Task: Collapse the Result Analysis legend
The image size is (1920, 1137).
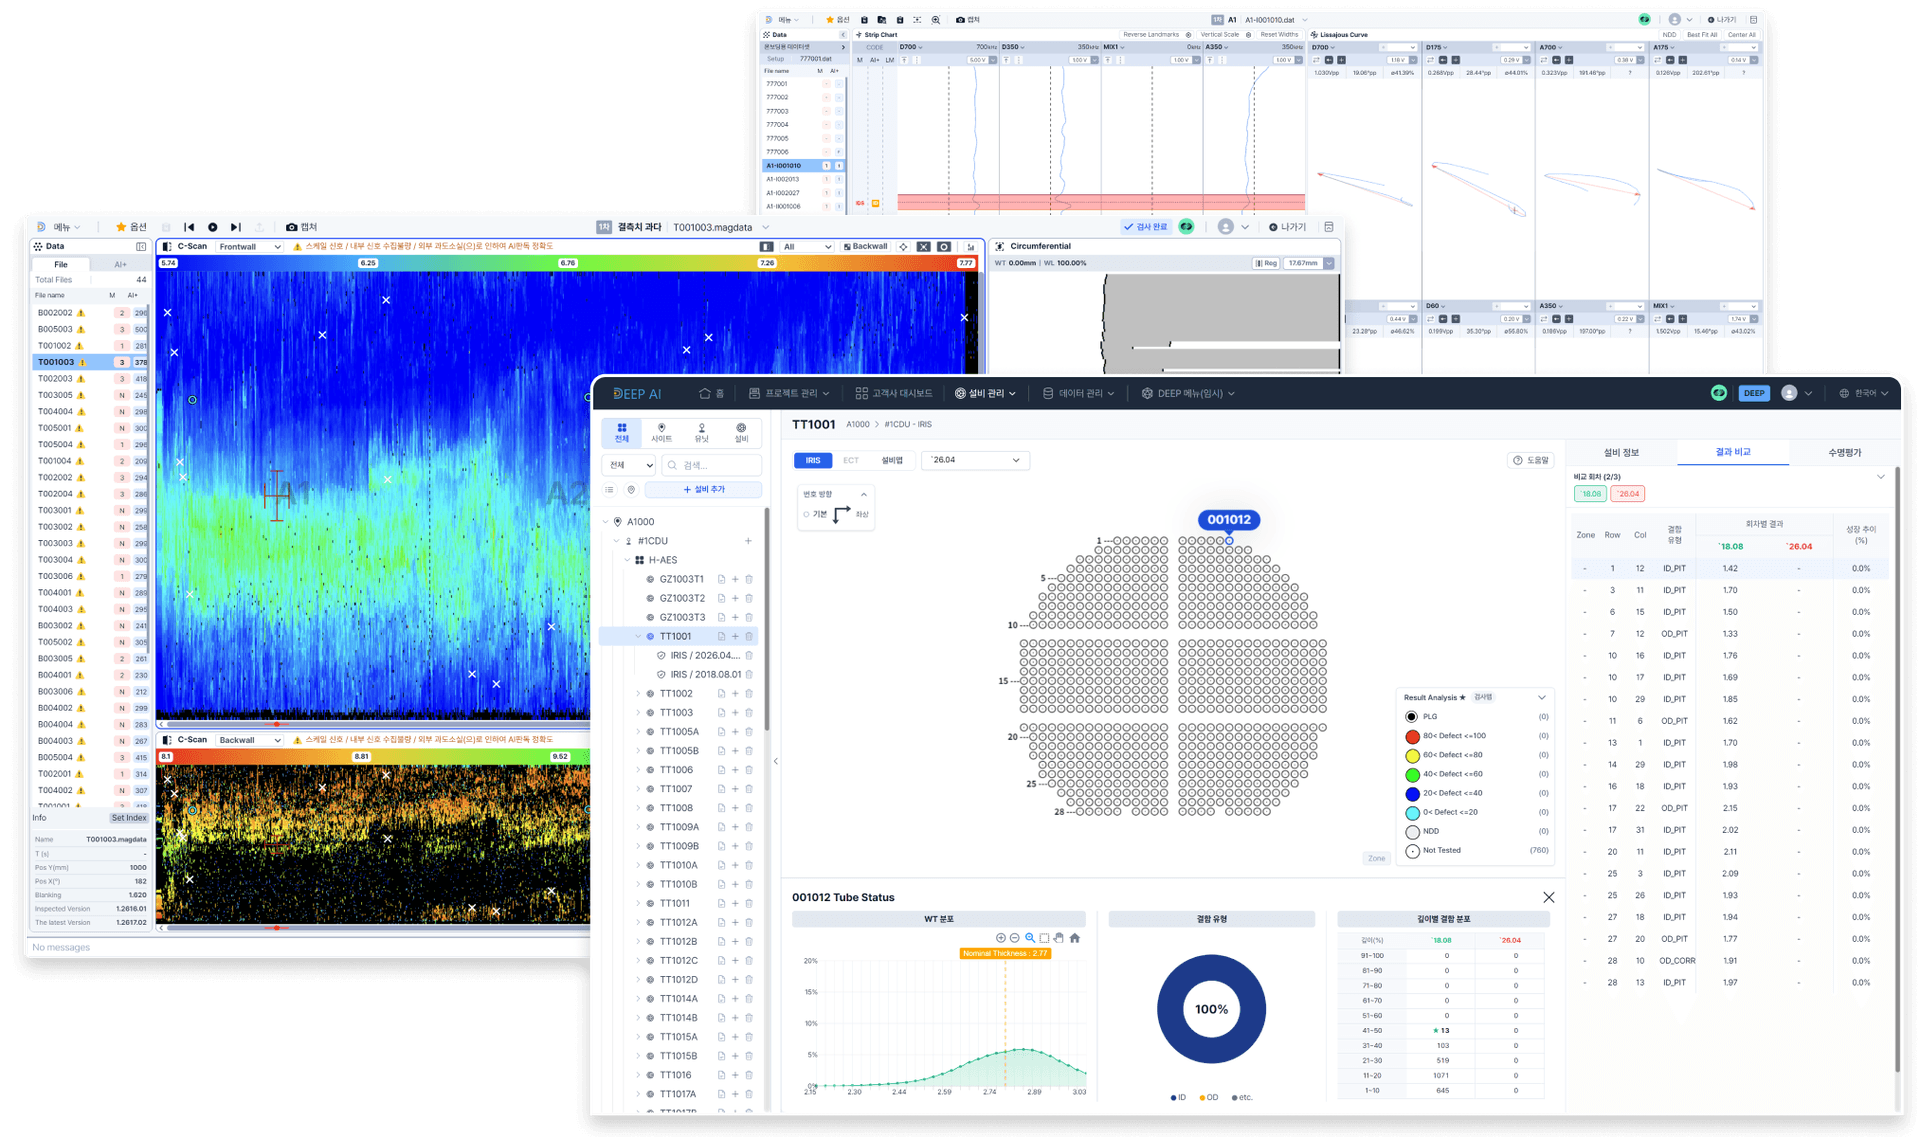Action: click(1542, 697)
